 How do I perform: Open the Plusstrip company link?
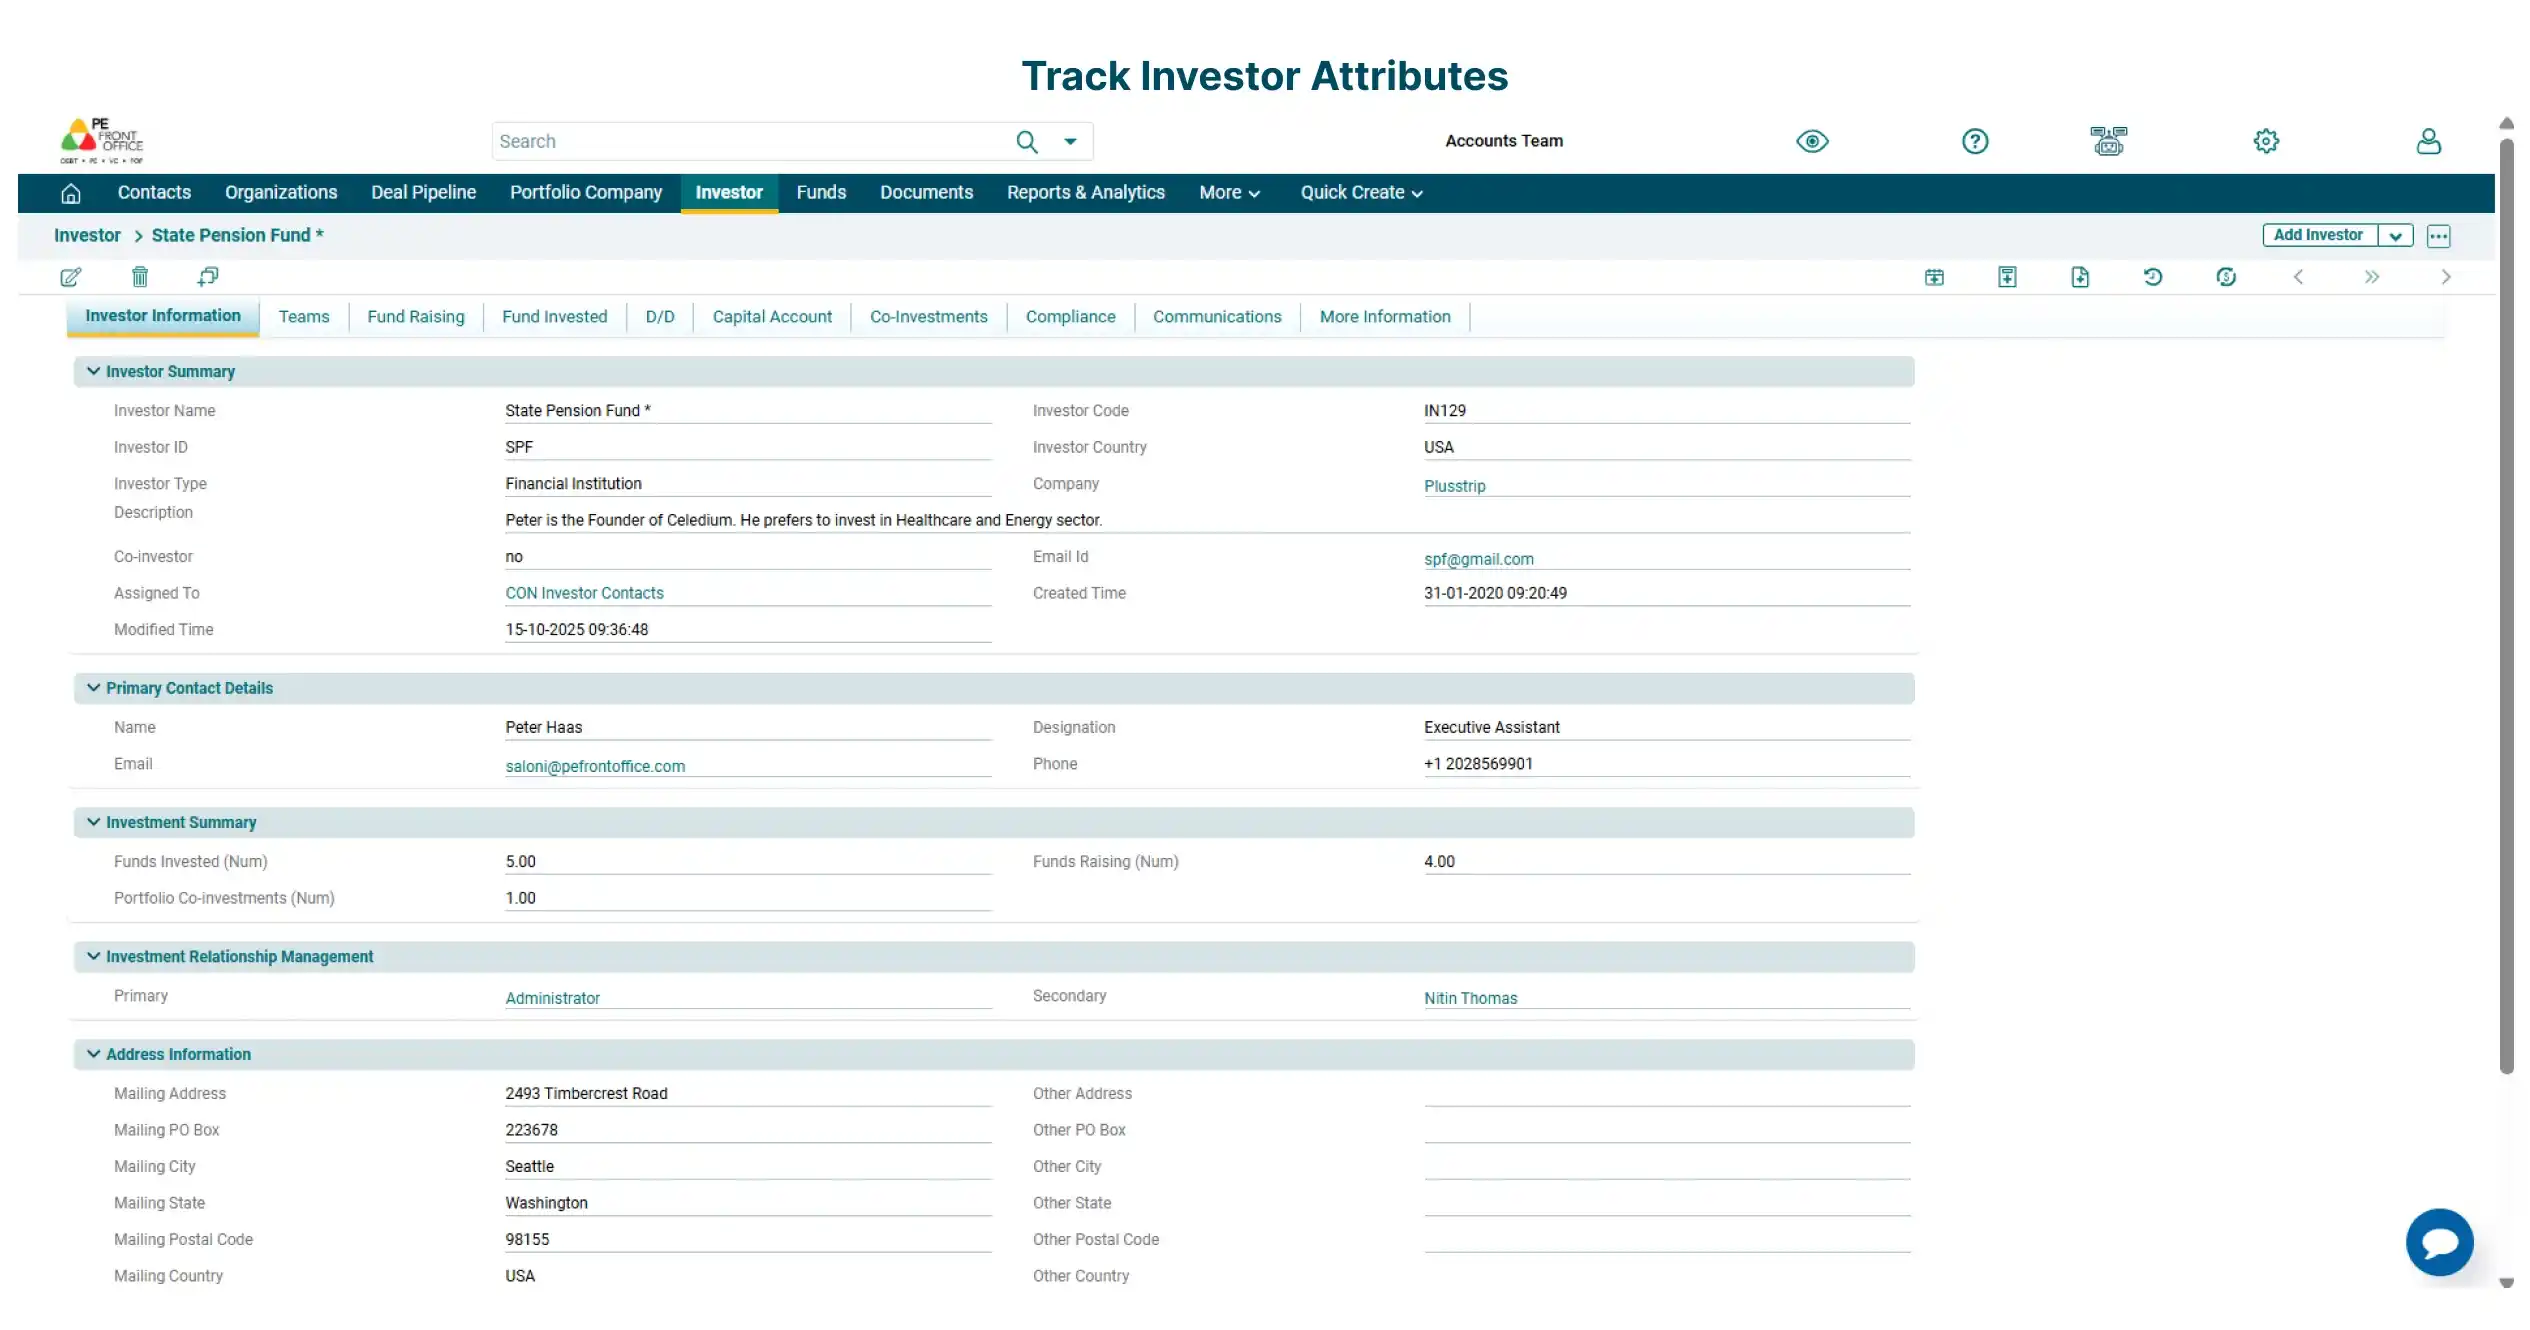click(x=1454, y=485)
